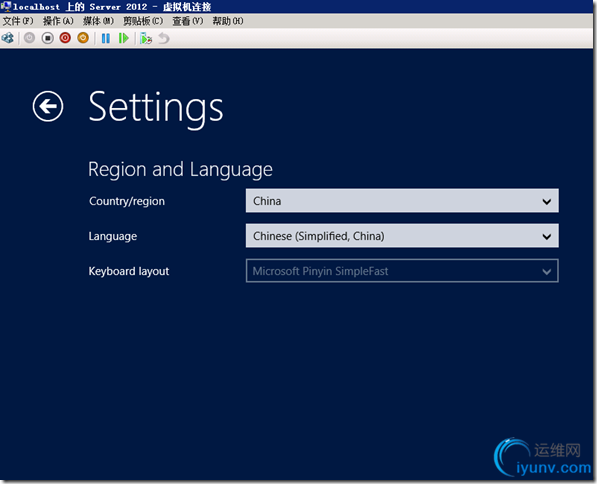Click the red Shut Down icon
This screenshot has width=597, height=484.
(65, 38)
